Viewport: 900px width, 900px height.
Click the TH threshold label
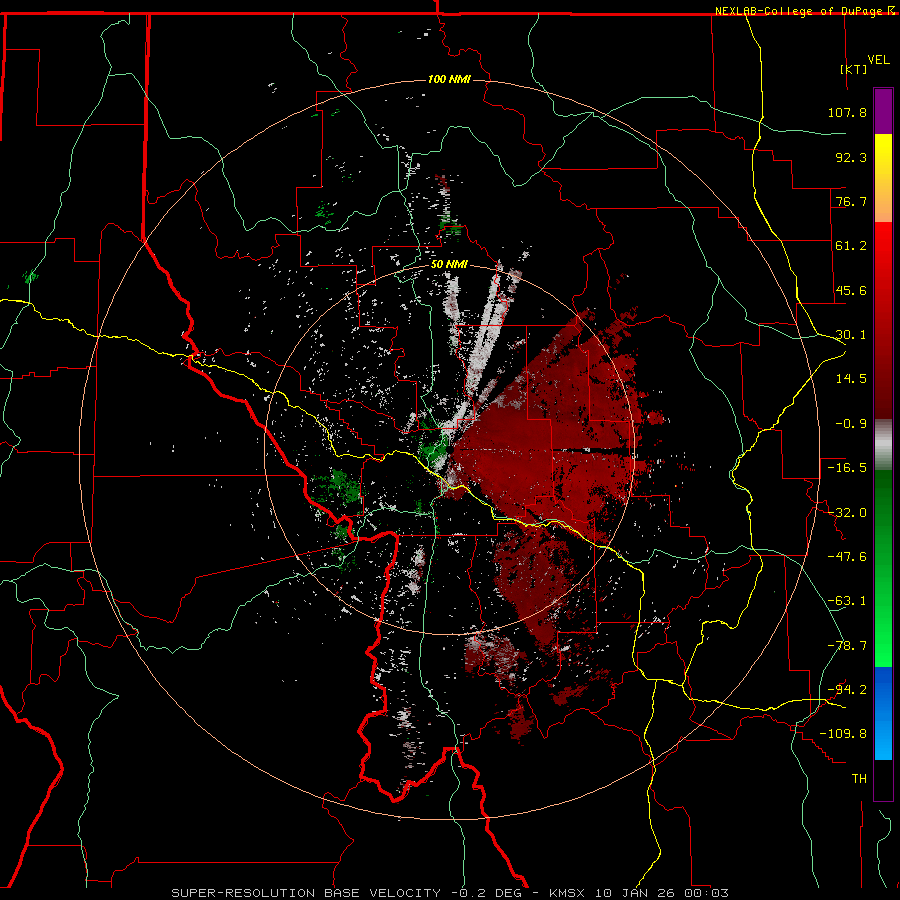click(859, 779)
